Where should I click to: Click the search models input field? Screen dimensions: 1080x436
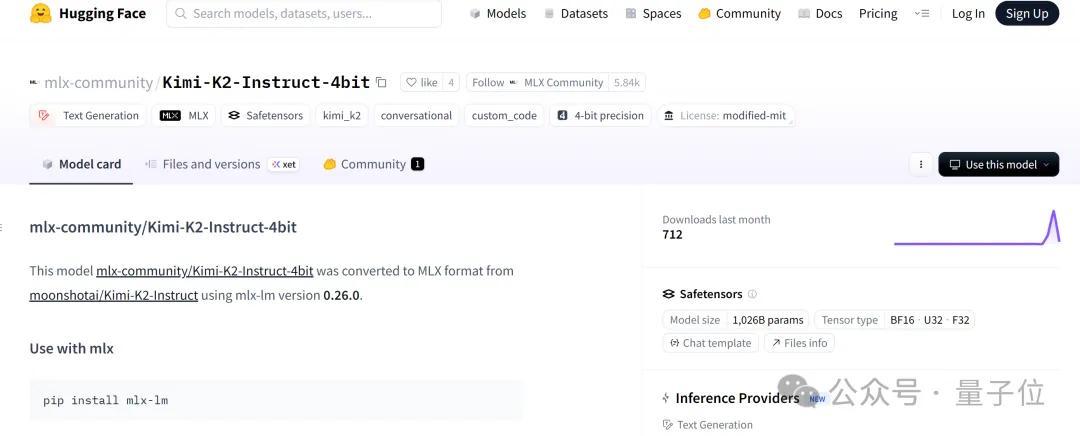pos(304,14)
